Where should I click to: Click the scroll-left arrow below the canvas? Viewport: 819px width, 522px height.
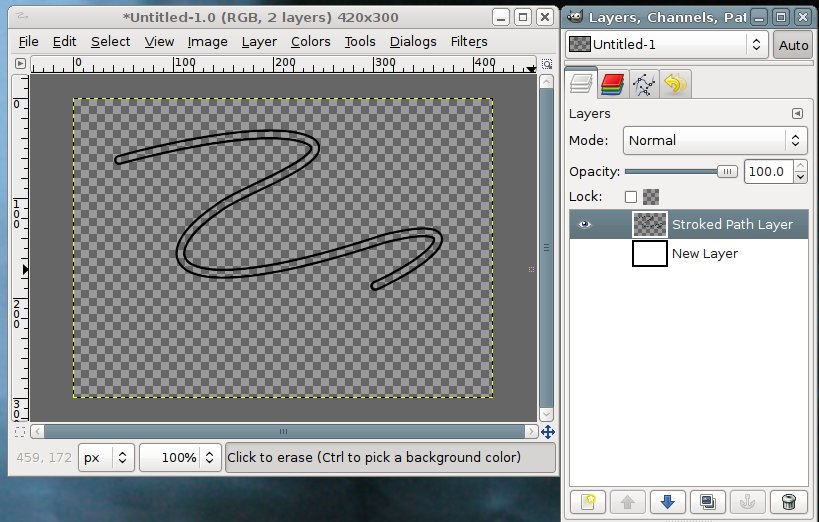coord(37,432)
